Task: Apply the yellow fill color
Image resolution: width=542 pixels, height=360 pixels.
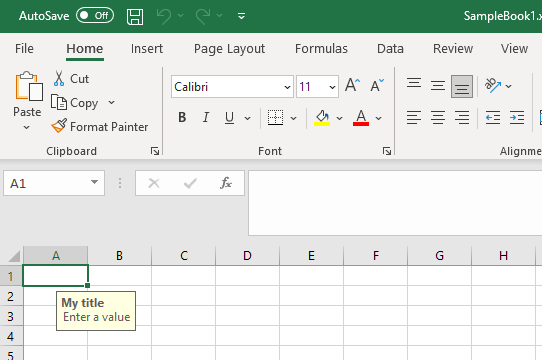Action: (322, 118)
